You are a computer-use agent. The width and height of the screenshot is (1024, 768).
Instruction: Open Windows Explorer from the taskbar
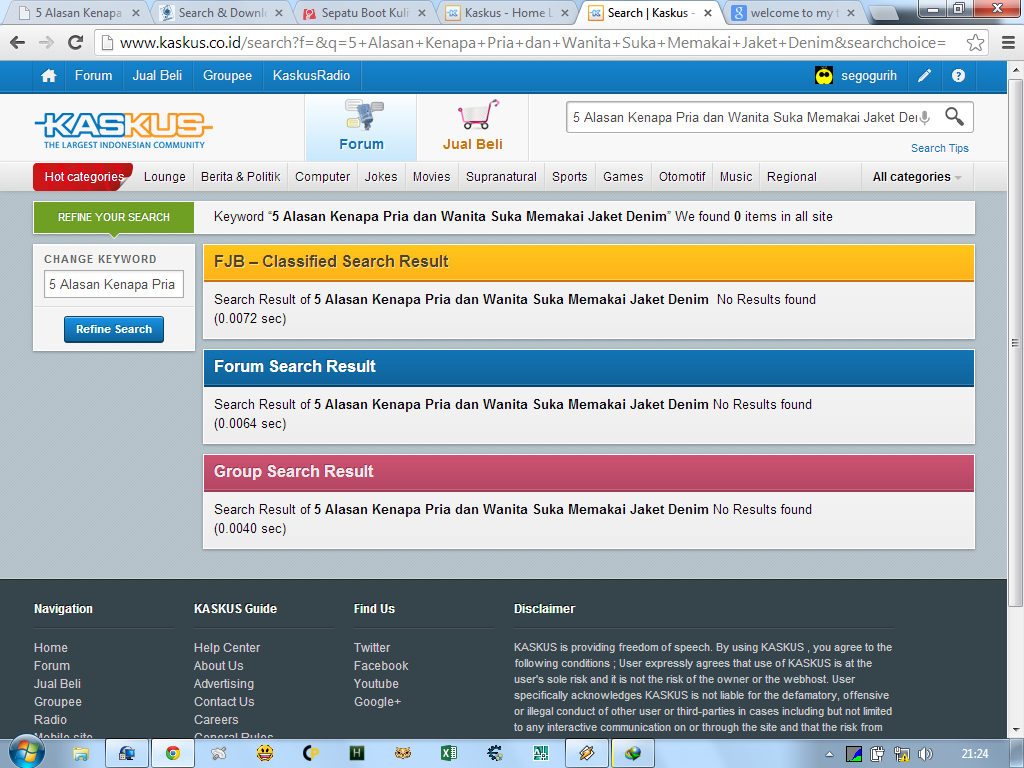[81, 754]
